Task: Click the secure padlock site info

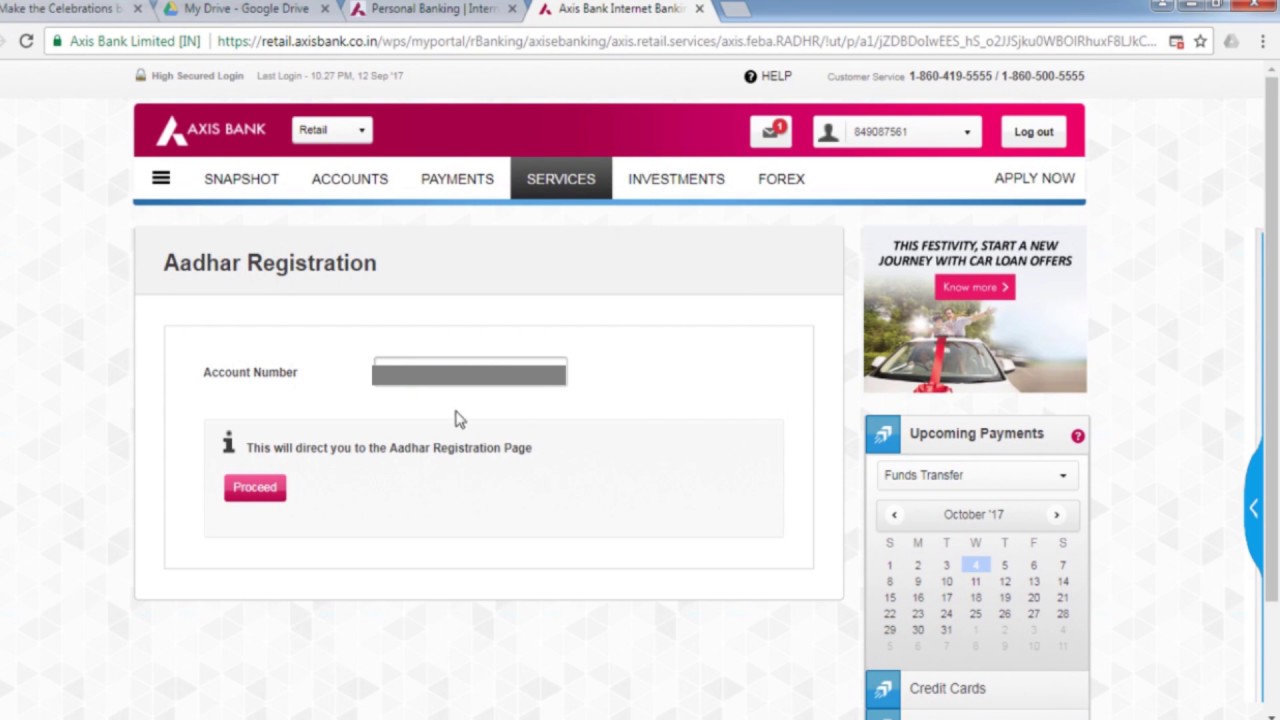Action: (x=57, y=41)
